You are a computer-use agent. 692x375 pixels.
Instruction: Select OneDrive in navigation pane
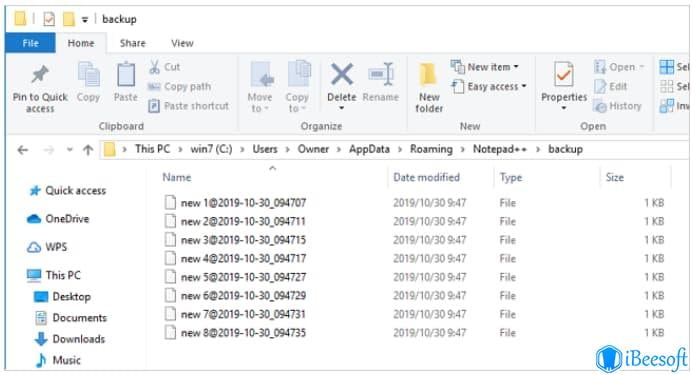(x=58, y=219)
